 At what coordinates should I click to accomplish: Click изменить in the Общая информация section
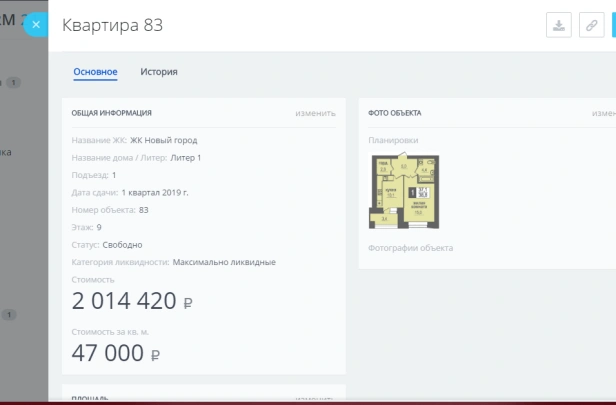(x=315, y=113)
